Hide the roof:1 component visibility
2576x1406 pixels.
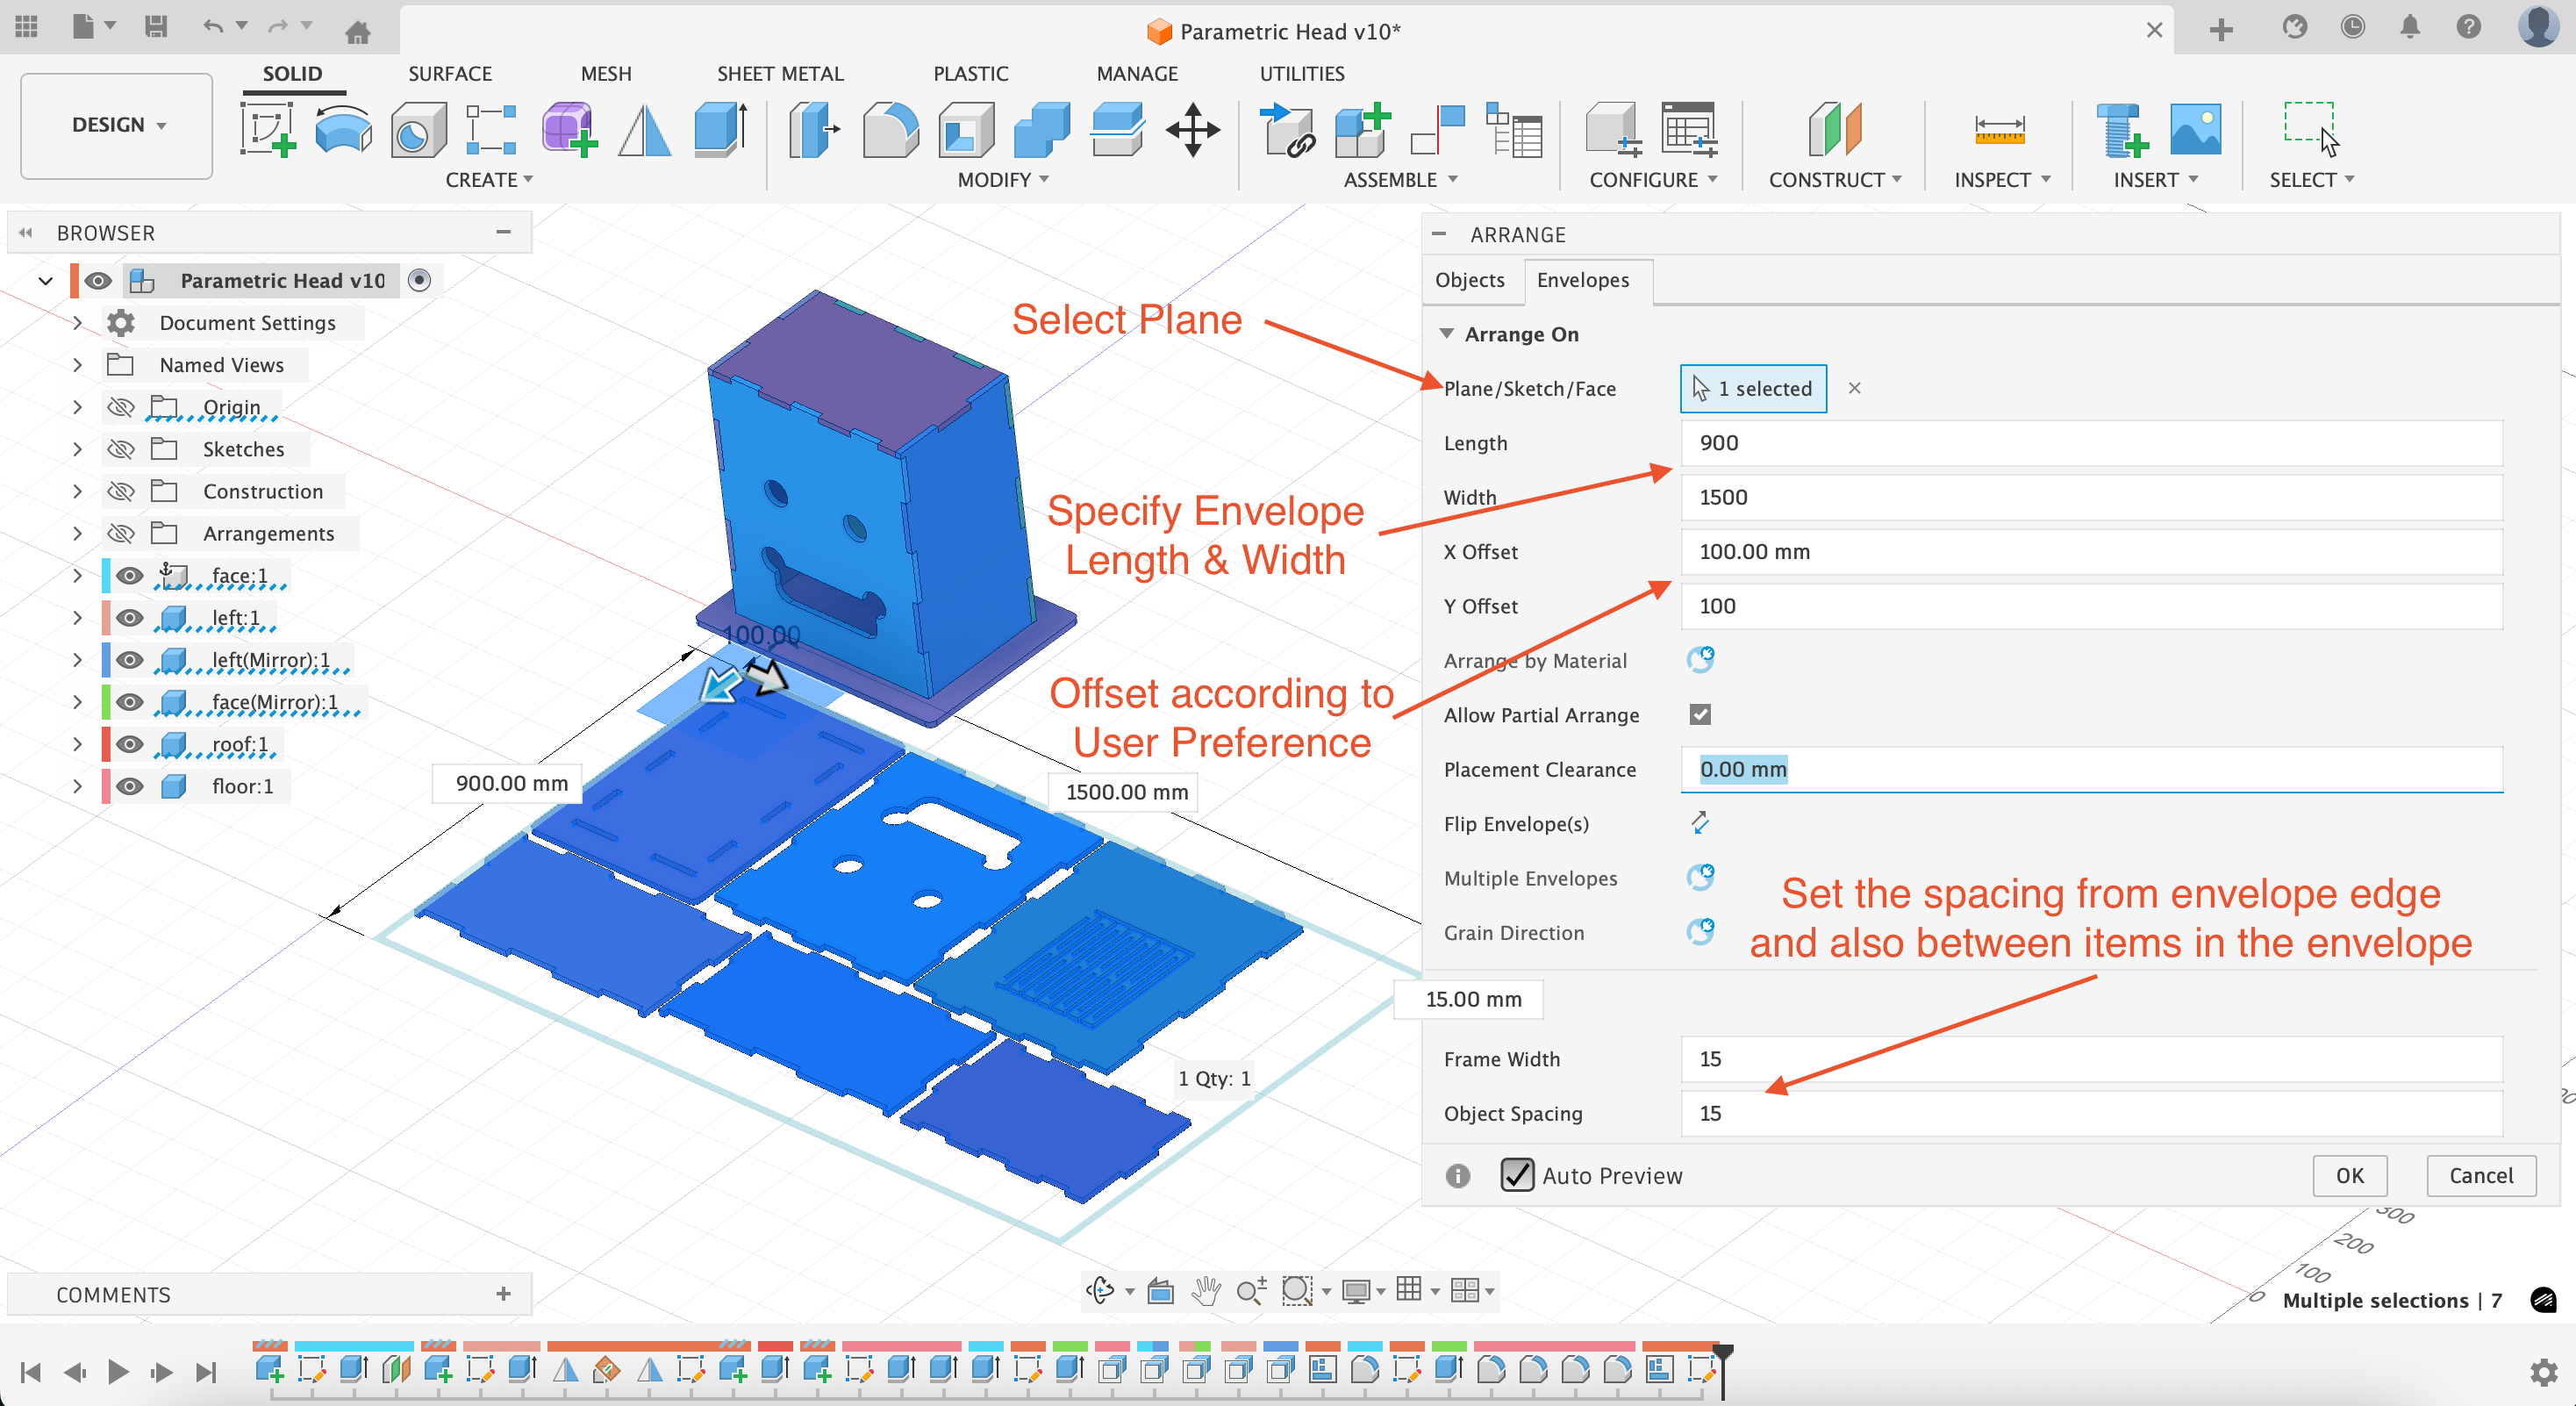pos(130,744)
